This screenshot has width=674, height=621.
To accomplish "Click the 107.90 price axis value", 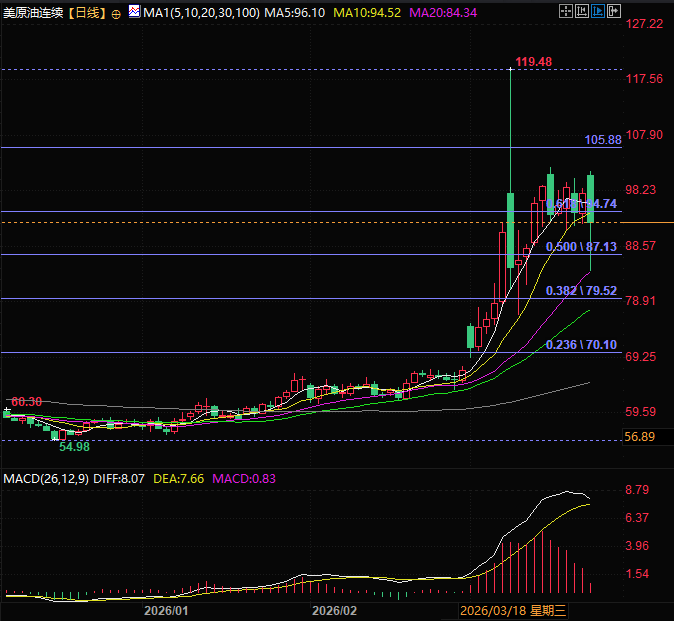I will point(644,135).
